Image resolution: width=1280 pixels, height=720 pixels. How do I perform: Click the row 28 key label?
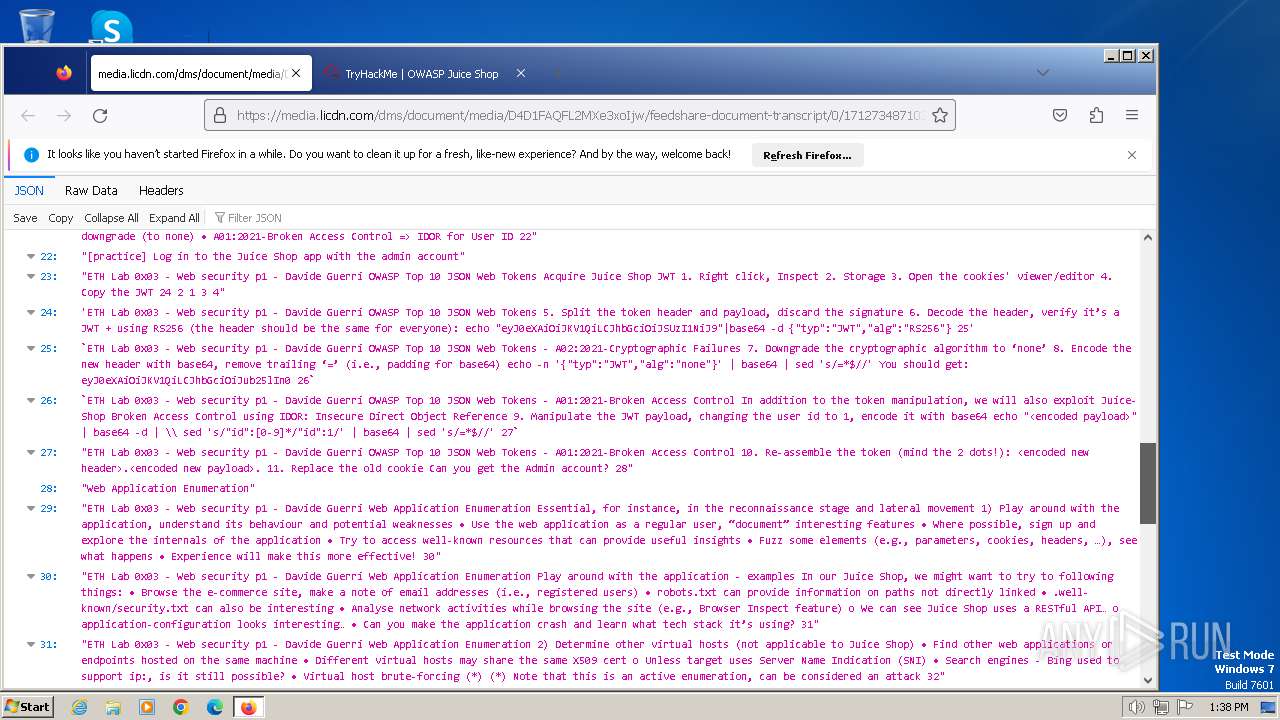tap(48, 489)
